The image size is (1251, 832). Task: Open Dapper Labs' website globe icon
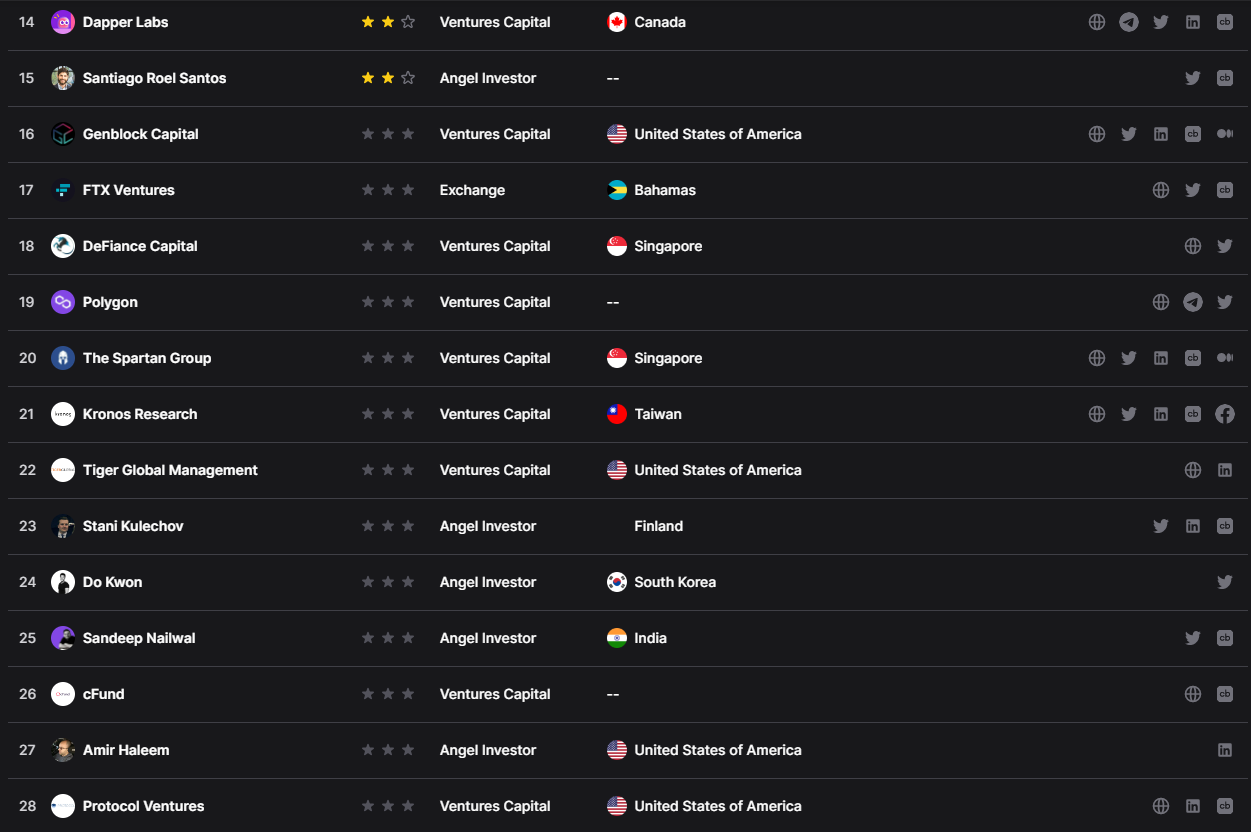point(1097,22)
